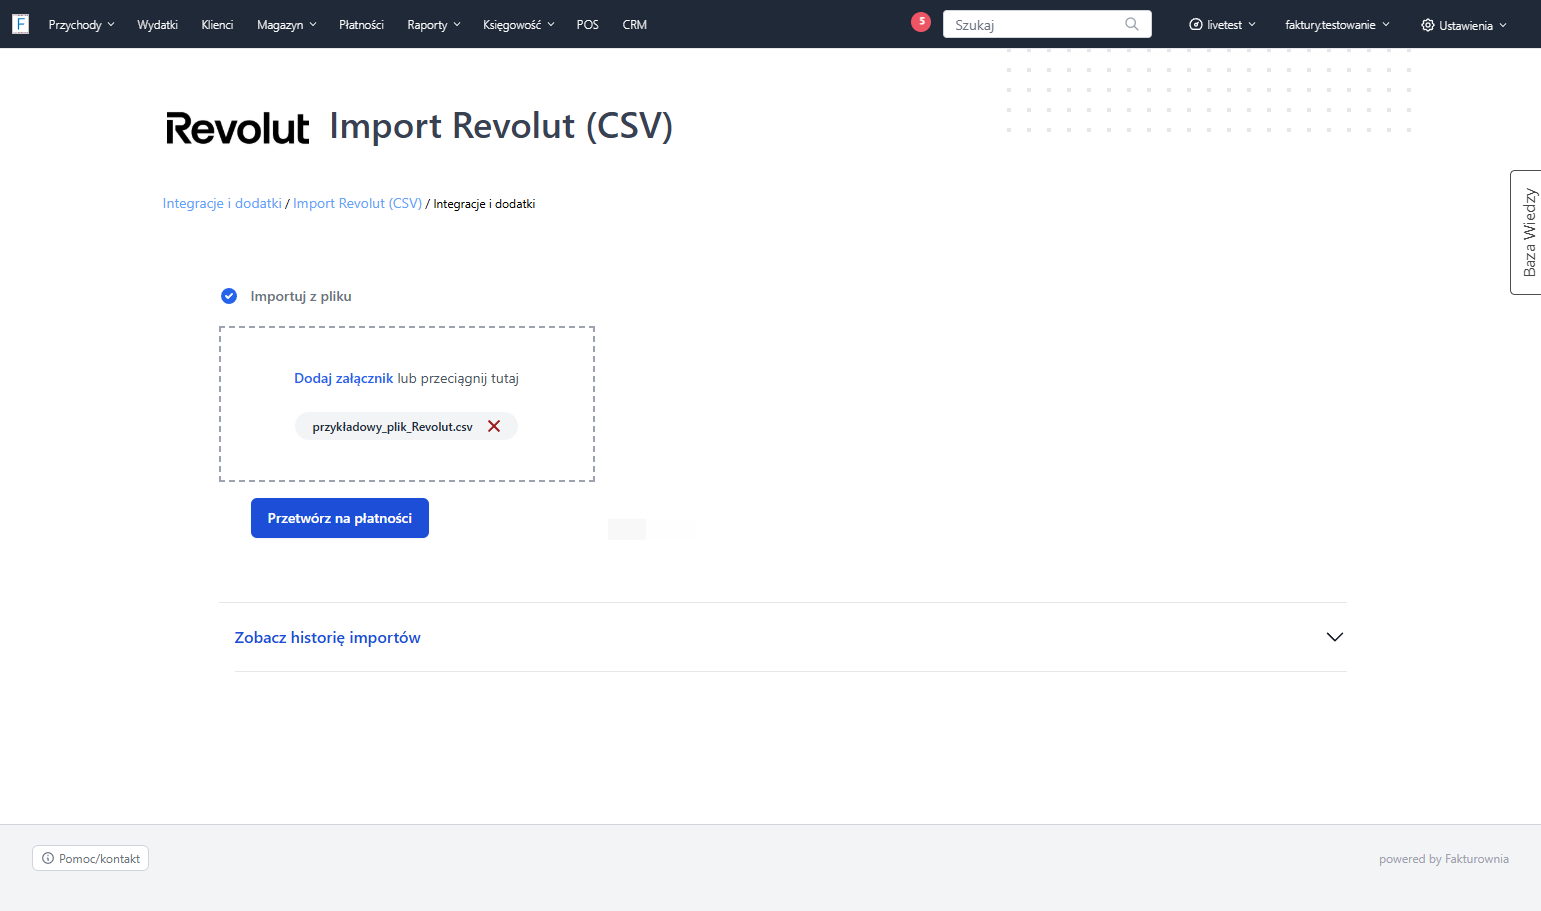Open the notifications badge showing 5
The width and height of the screenshot is (1541, 911).
(921, 22)
